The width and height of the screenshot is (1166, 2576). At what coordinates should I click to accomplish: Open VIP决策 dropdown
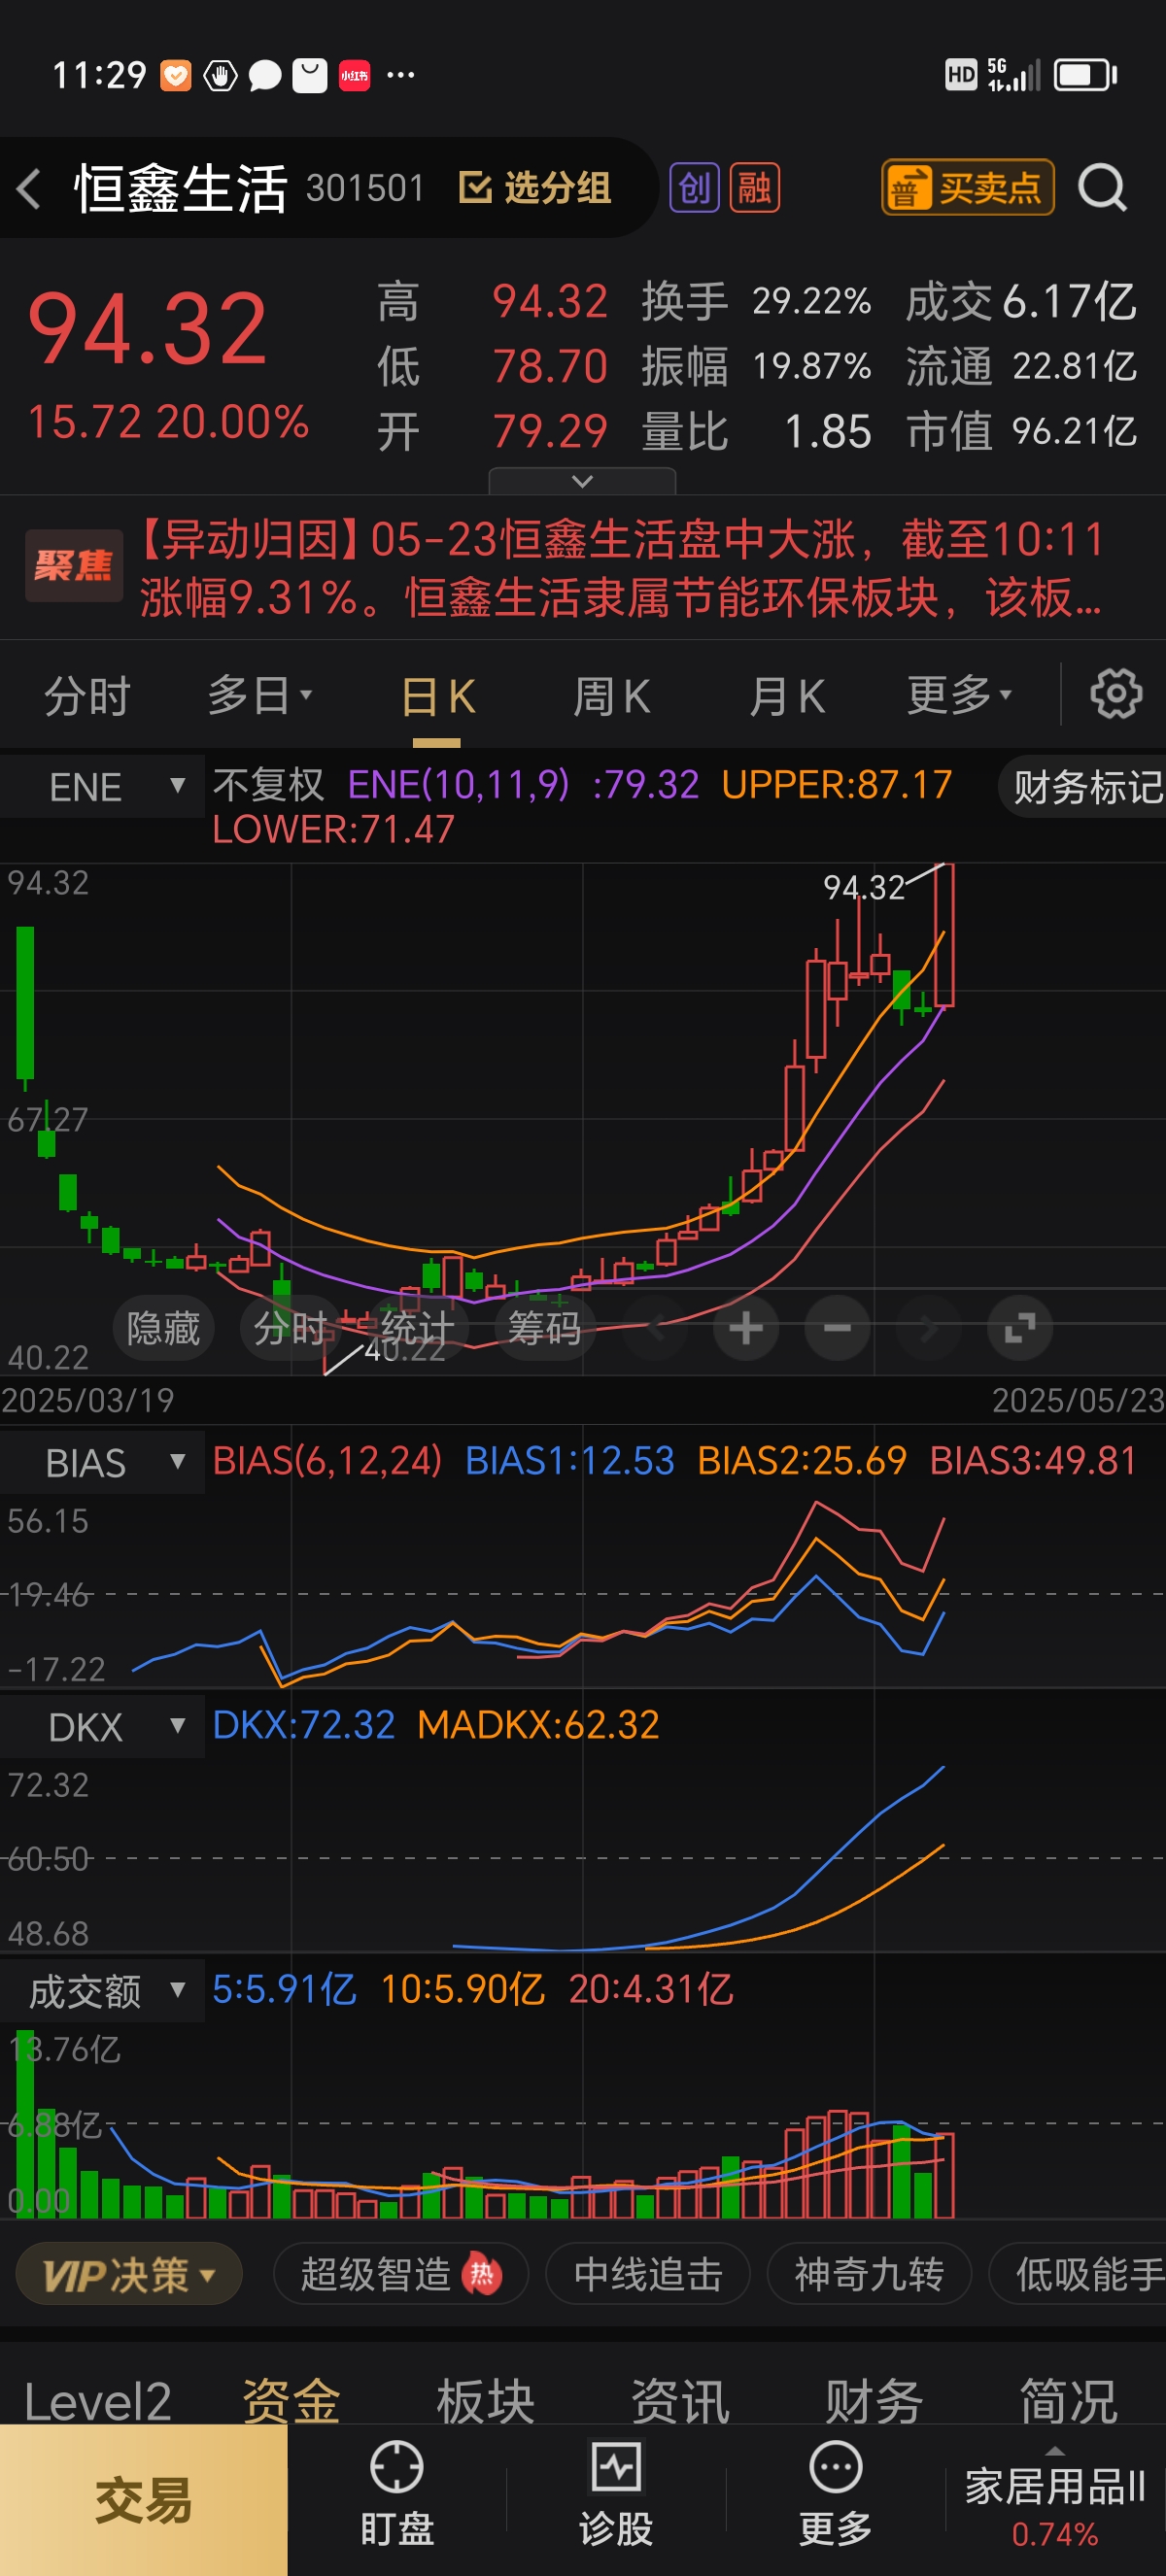[129, 2275]
